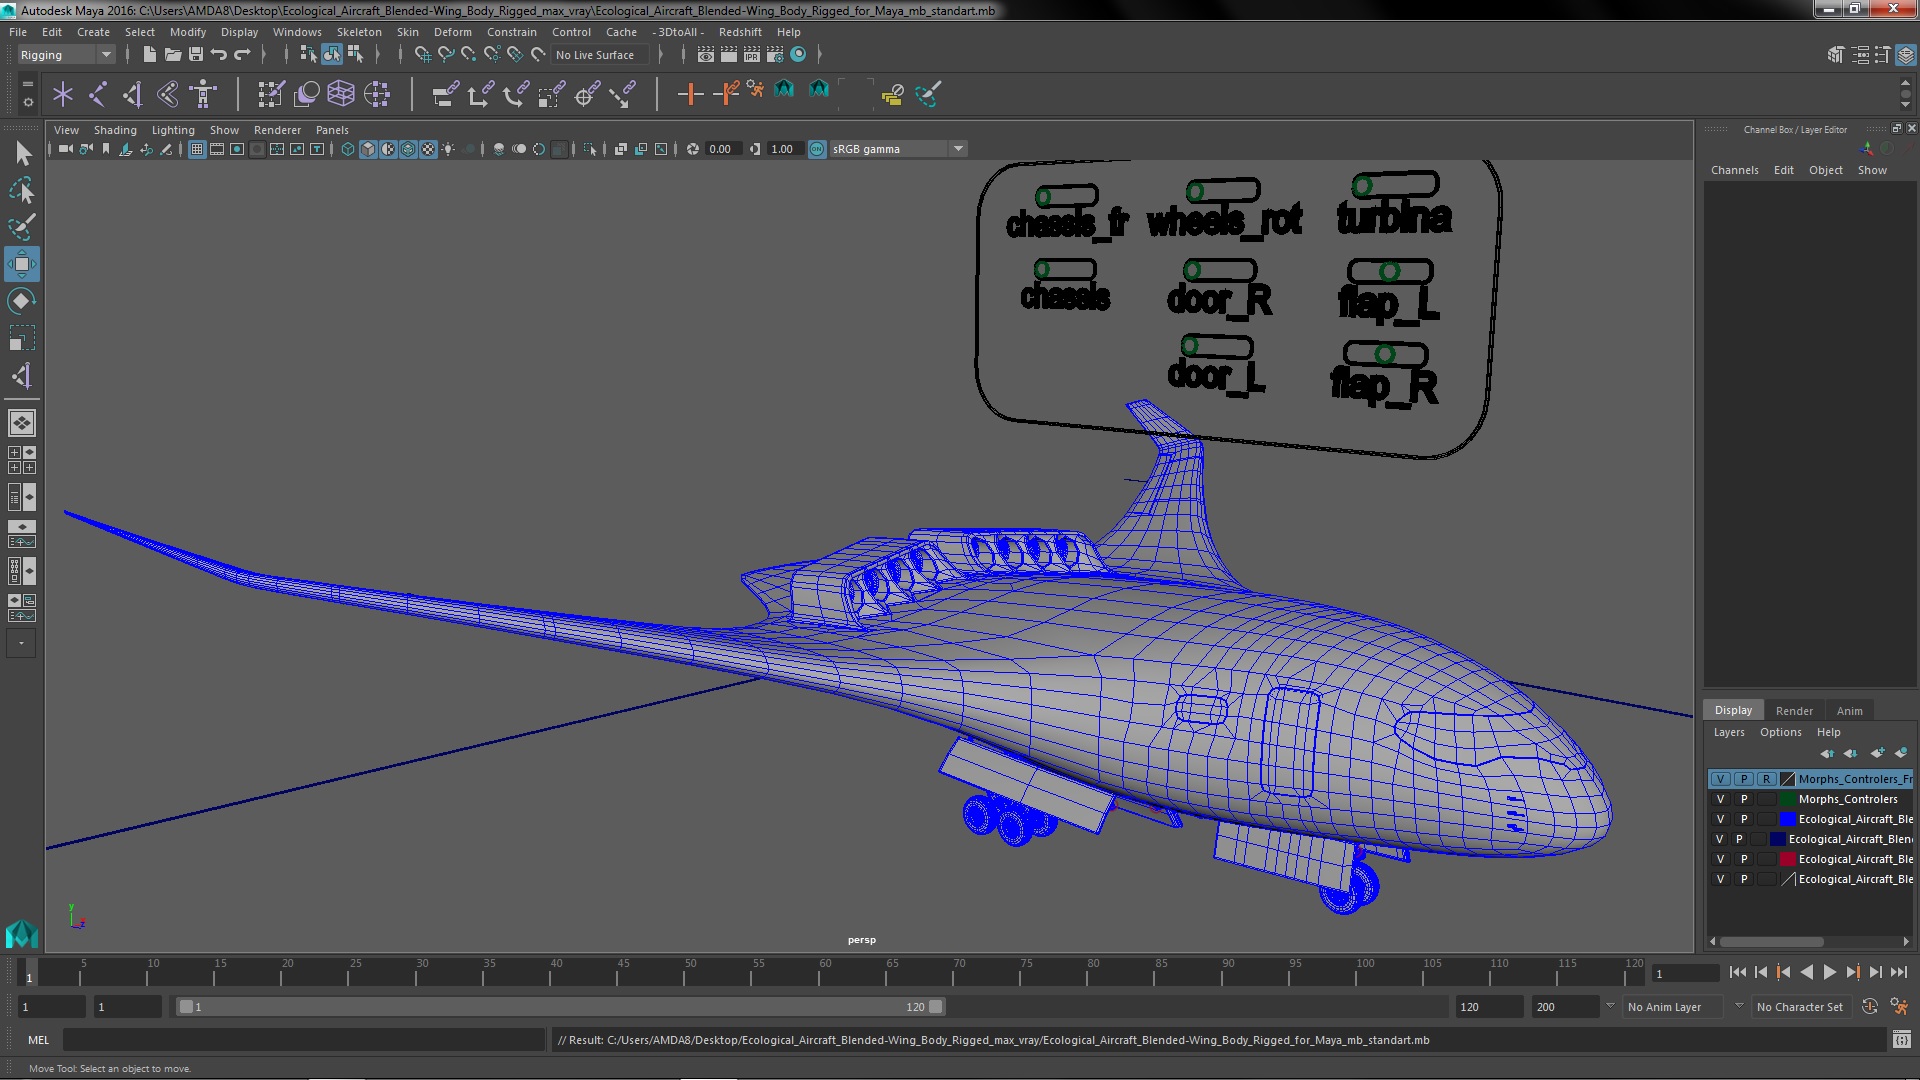The image size is (1920, 1080).
Task: Choose the Lasso select tool
Action: click(21, 190)
